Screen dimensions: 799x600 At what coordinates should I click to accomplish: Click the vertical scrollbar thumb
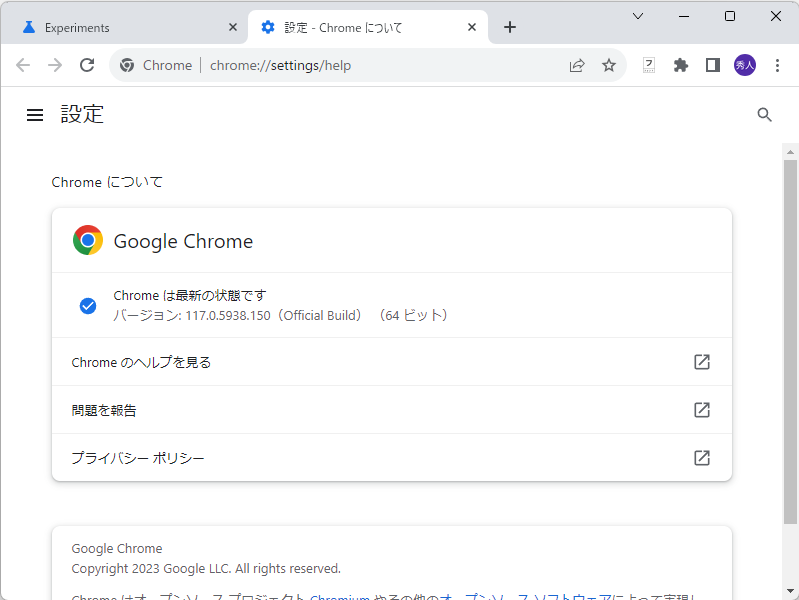(x=790, y=342)
